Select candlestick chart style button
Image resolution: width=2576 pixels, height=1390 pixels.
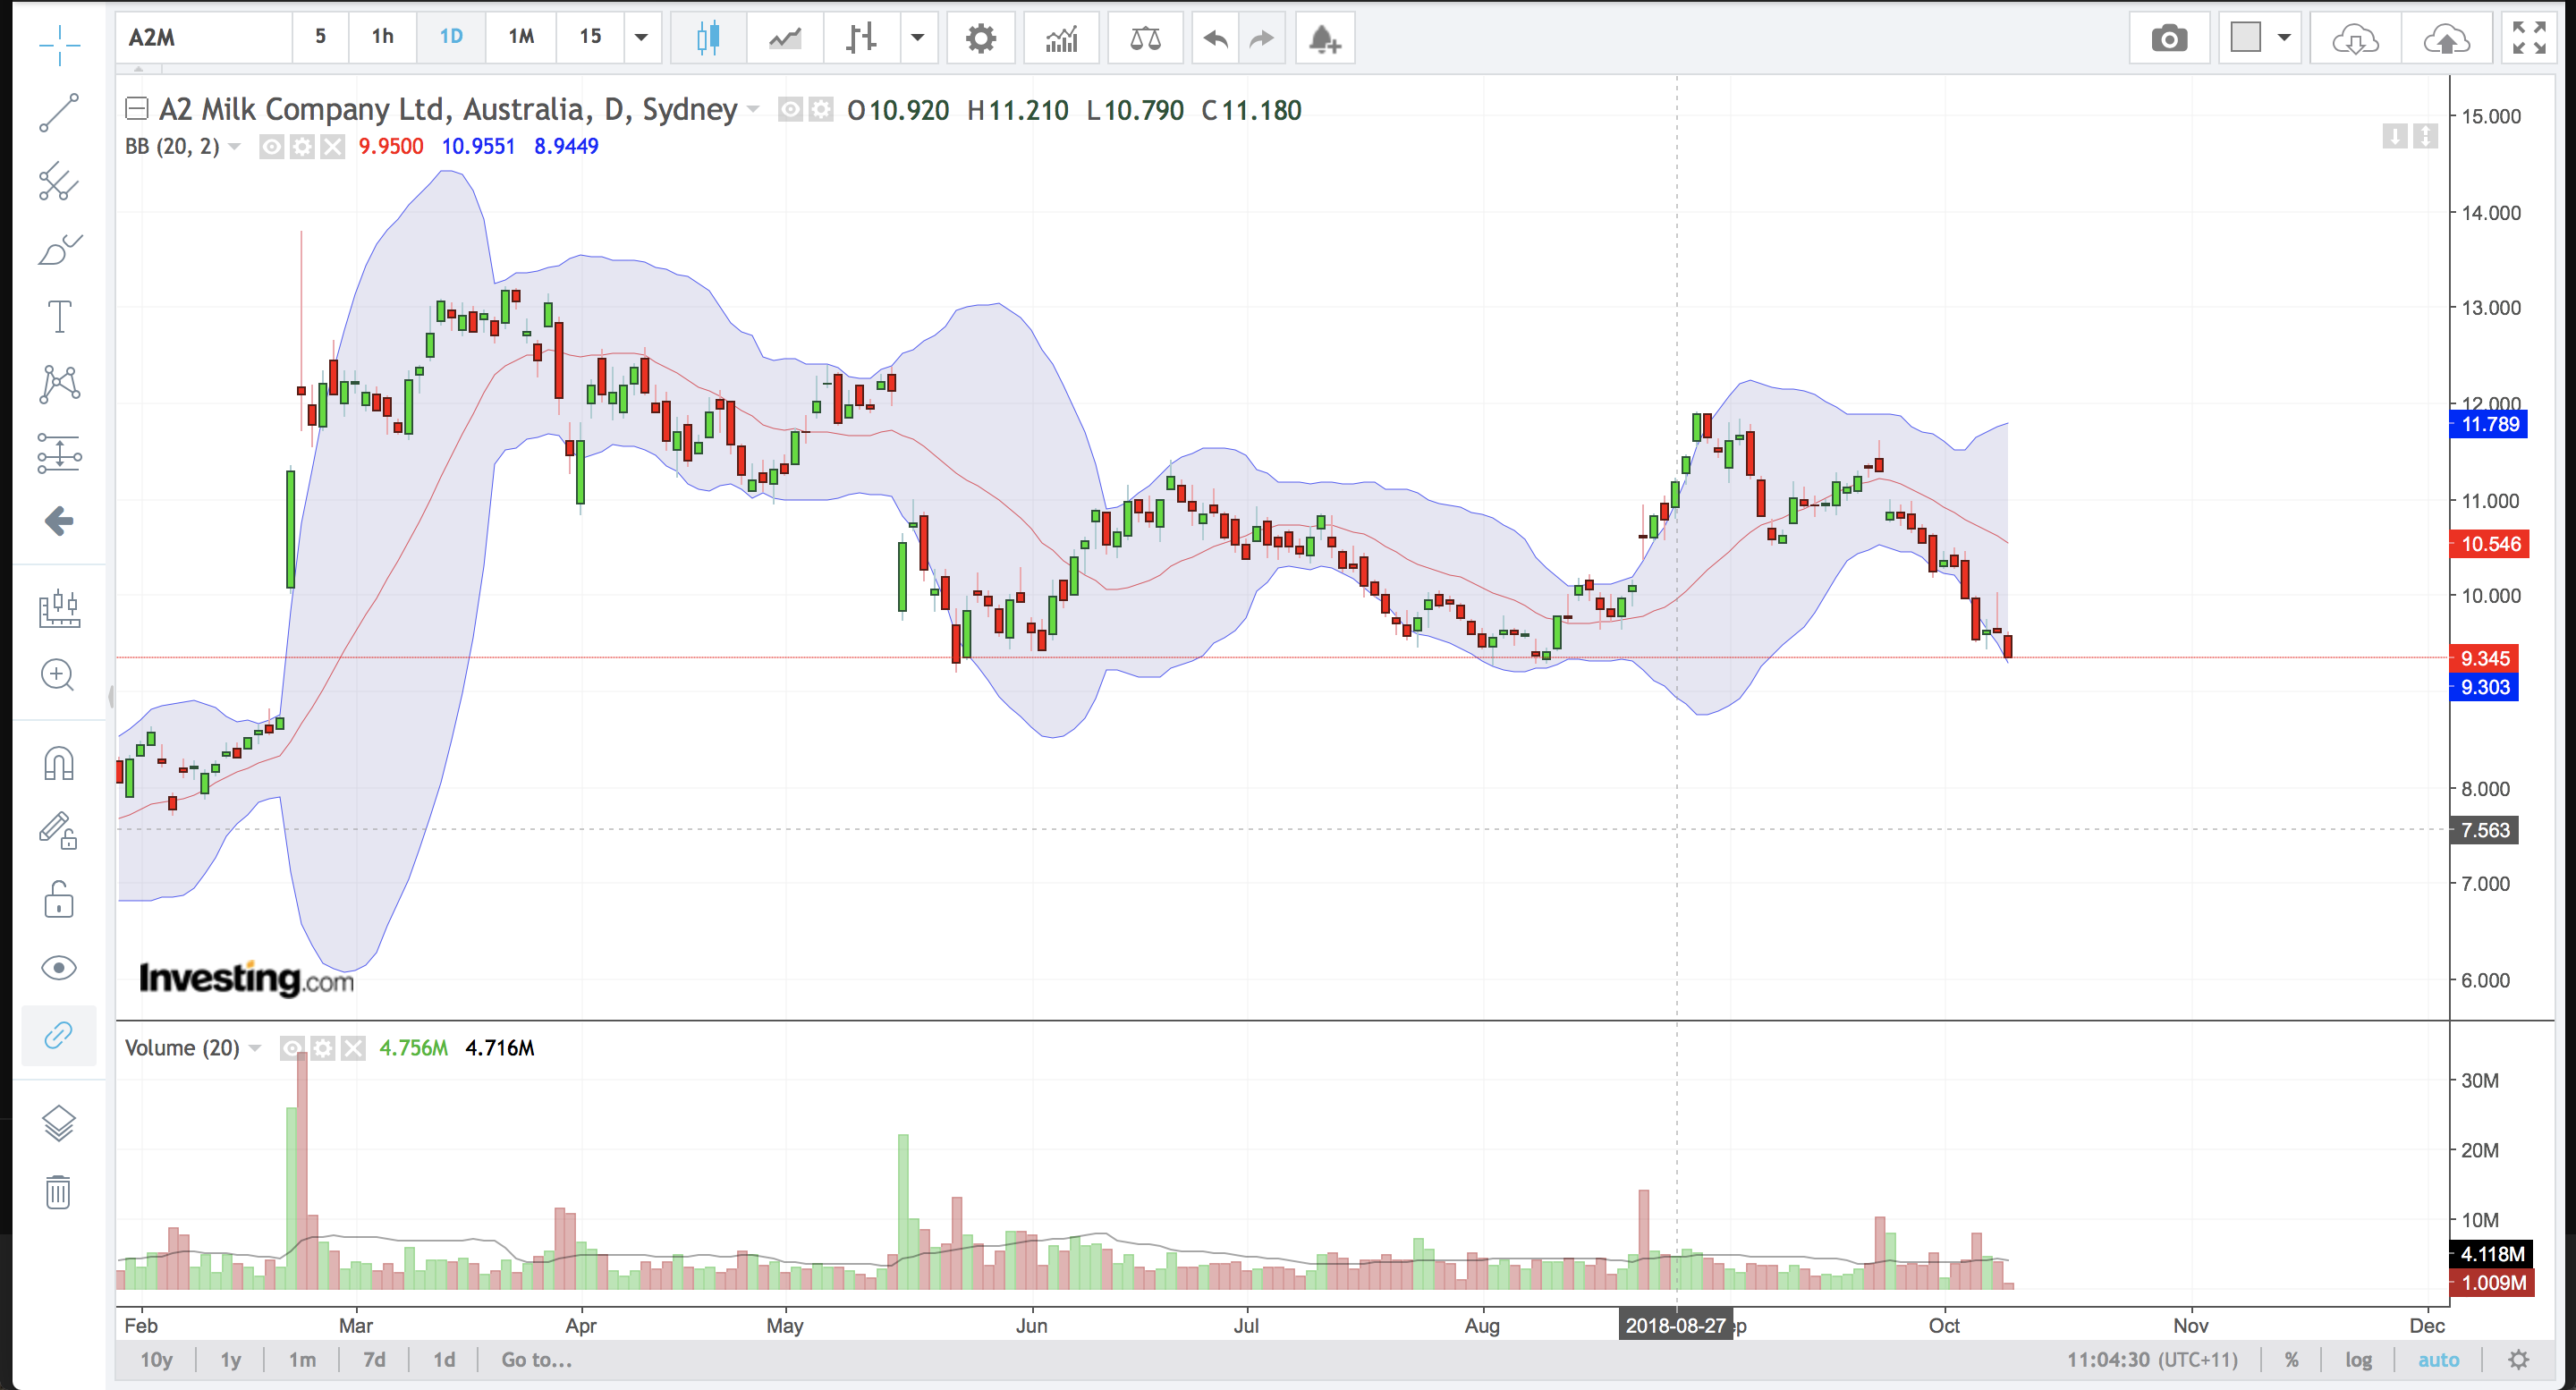coord(708,38)
